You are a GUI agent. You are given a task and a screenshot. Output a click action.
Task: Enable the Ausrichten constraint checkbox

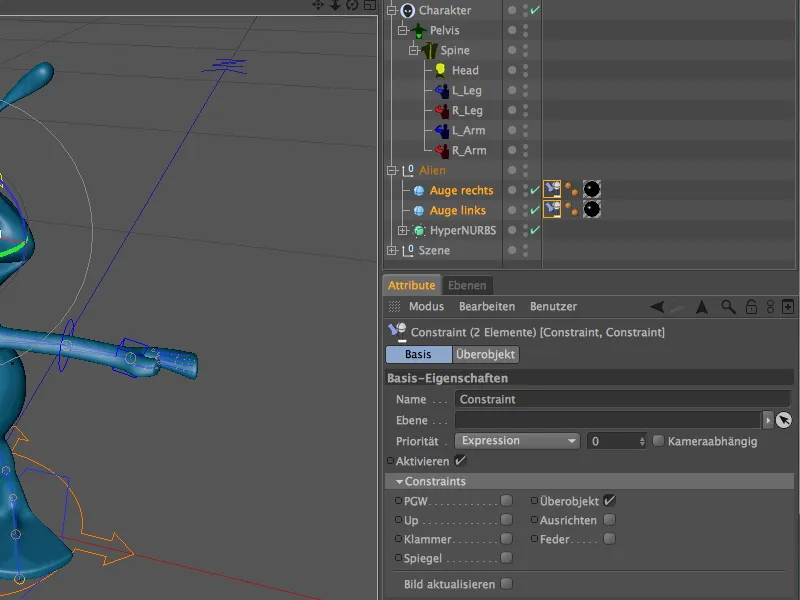tap(610, 519)
